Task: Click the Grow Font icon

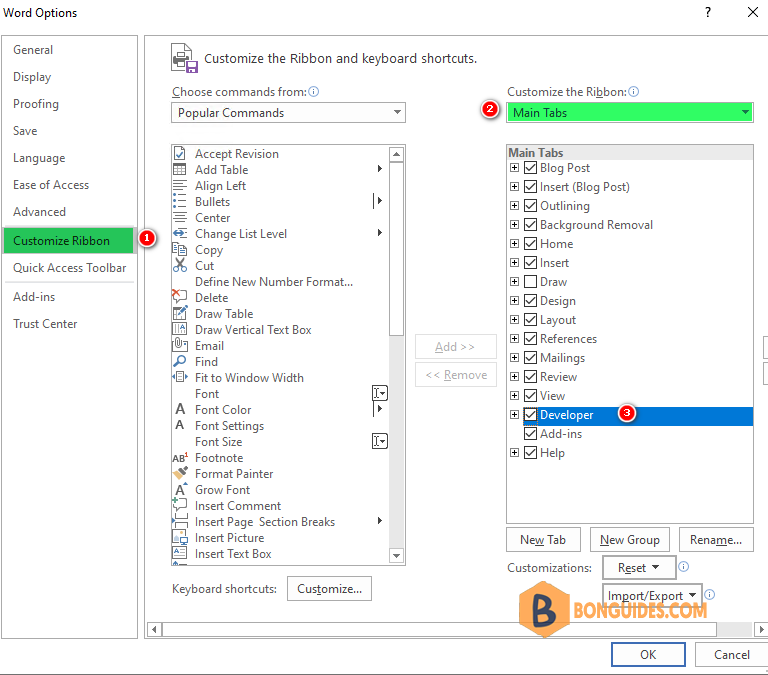Action: (181, 489)
